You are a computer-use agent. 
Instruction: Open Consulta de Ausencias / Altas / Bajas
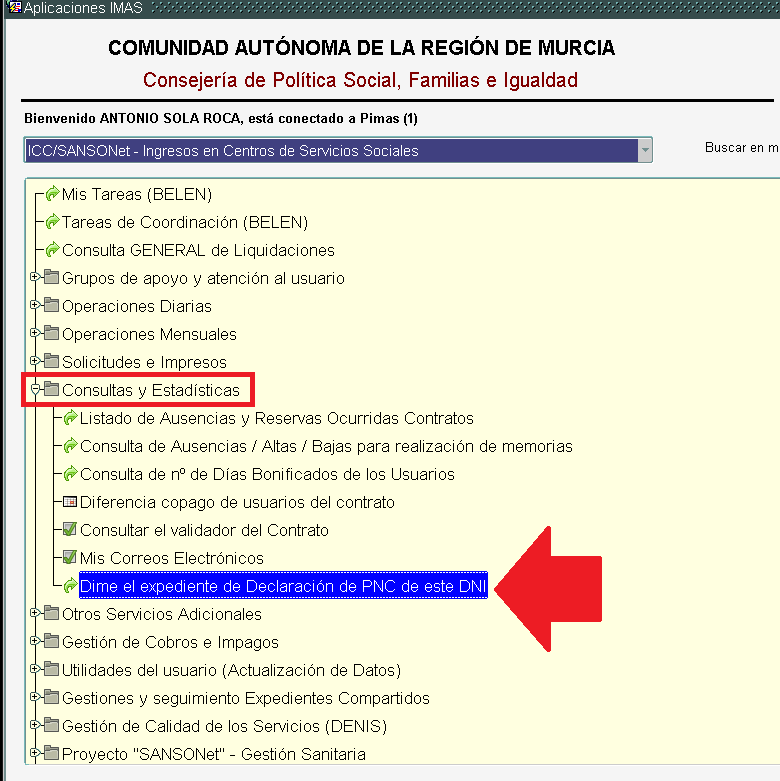point(326,446)
